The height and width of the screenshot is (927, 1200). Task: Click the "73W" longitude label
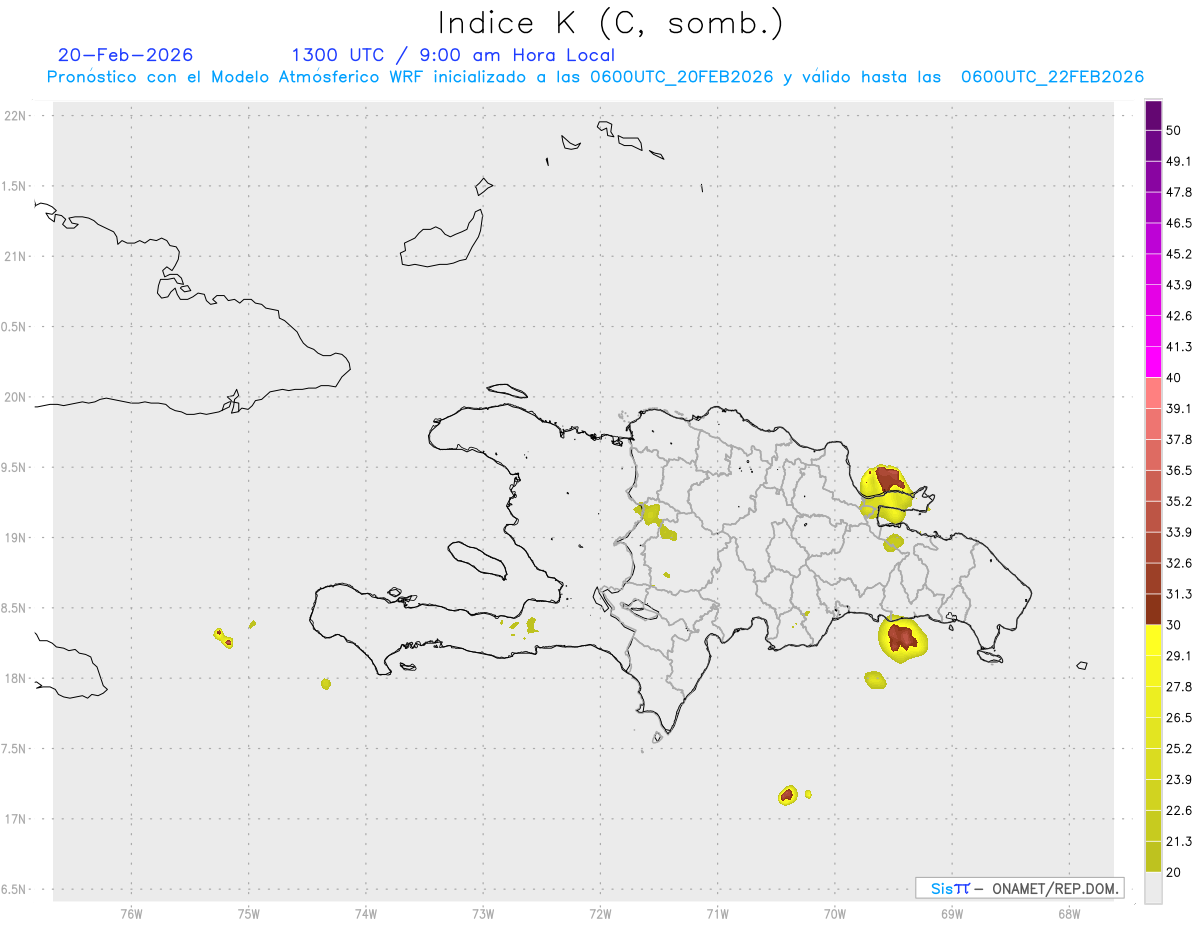pos(483,913)
